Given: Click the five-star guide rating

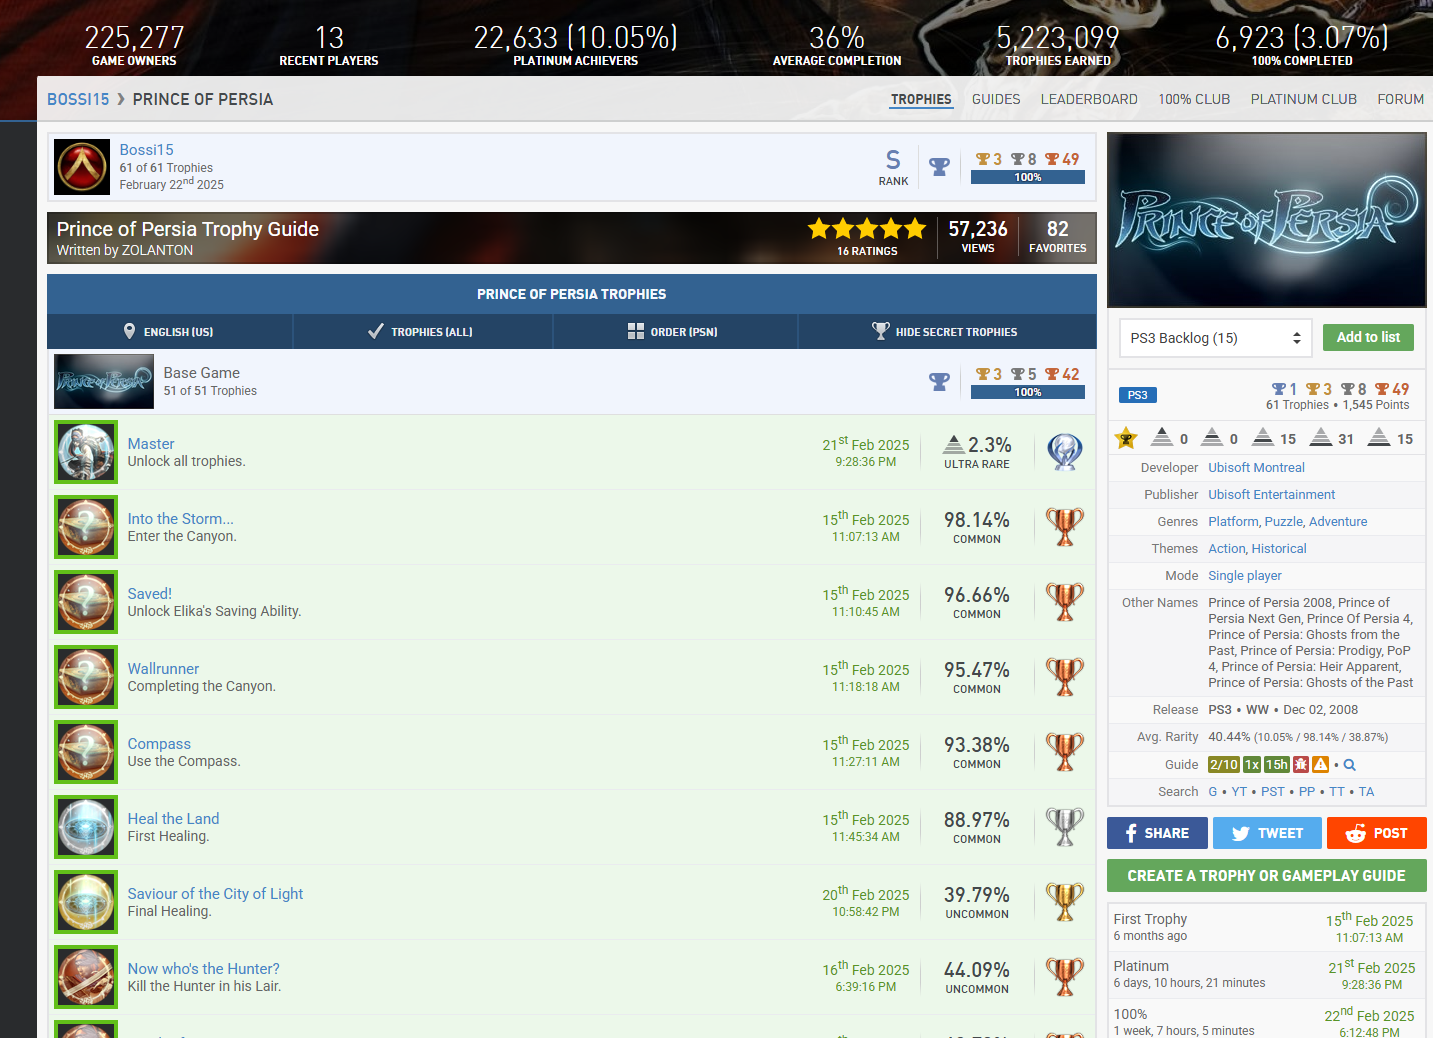Looking at the screenshot, I should [x=867, y=229].
